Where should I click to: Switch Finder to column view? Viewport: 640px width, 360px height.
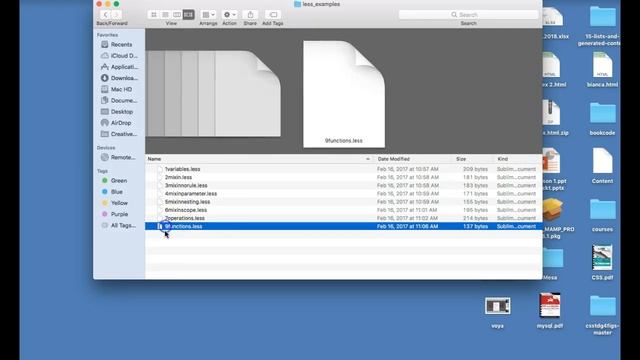tap(177, 15)
